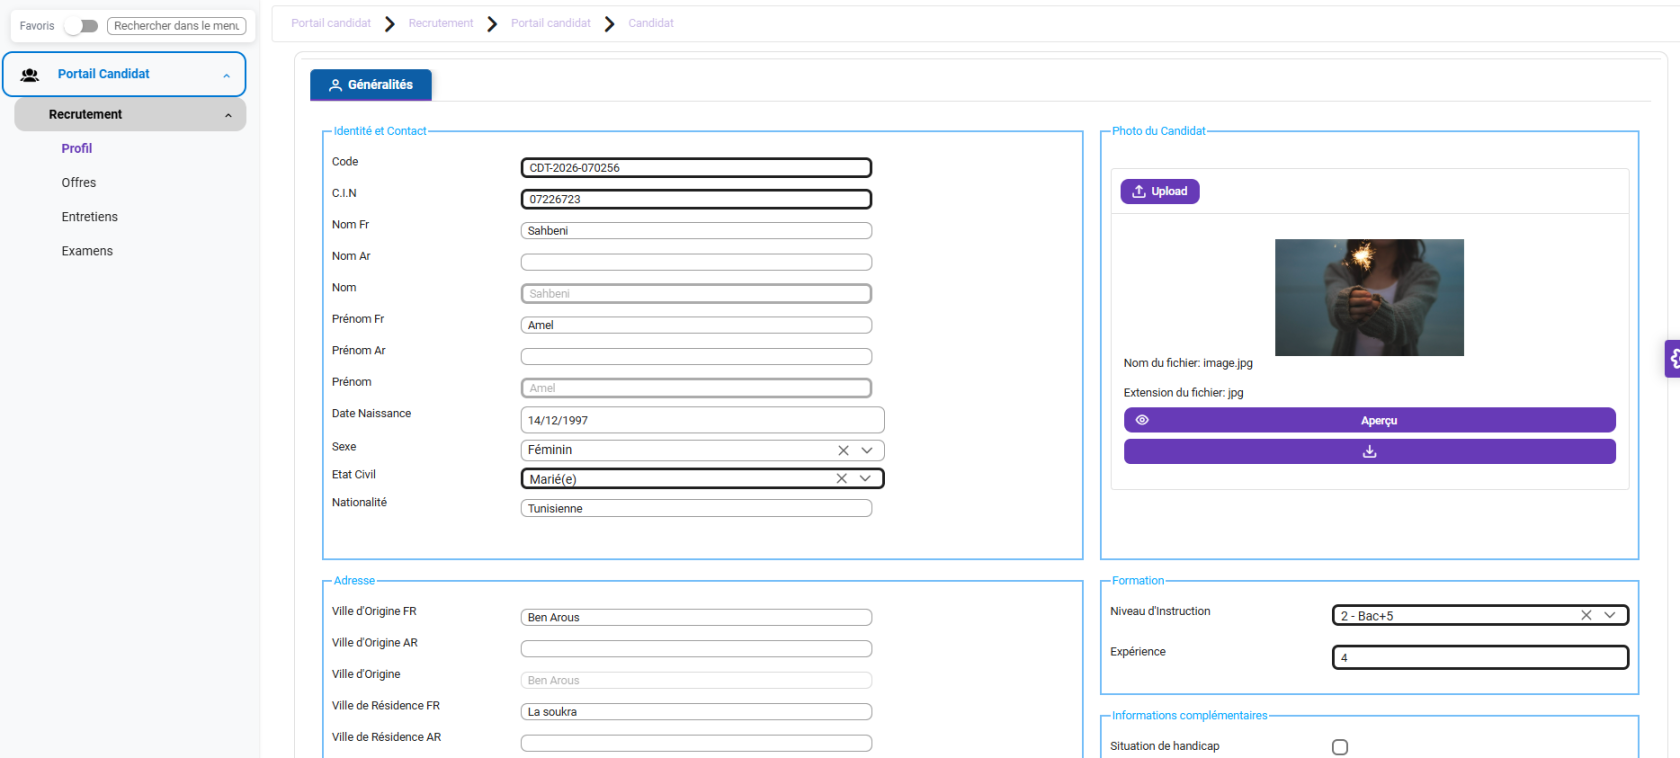
Task: Click the Upload photo button
Action: point(1160,191)
